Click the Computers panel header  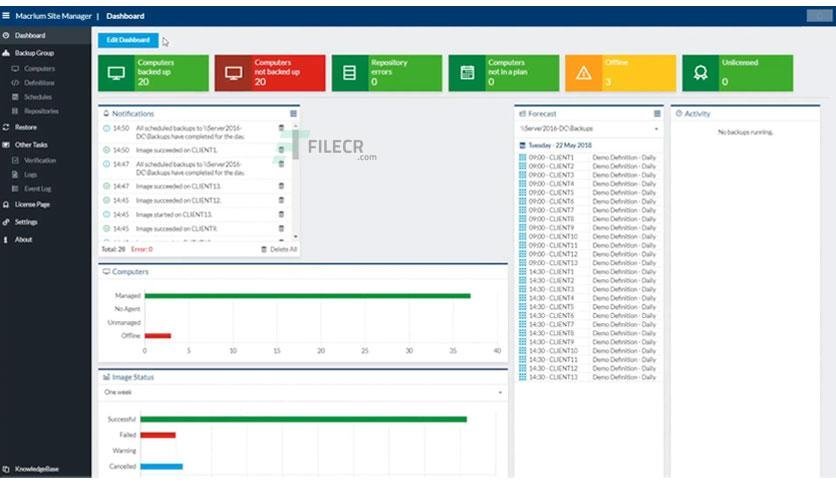[x=303, y=272]
